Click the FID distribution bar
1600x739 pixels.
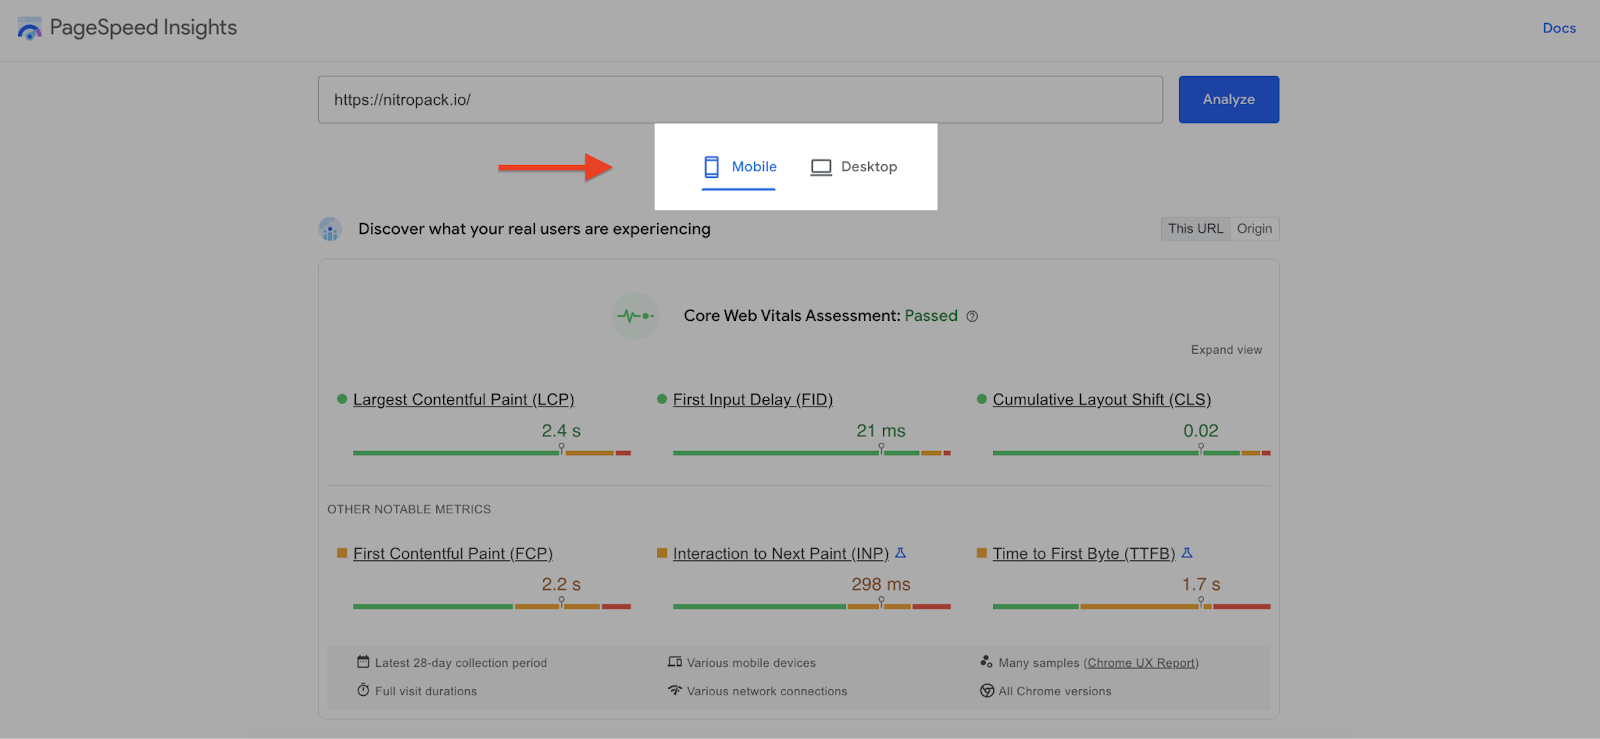coord(812,453)
